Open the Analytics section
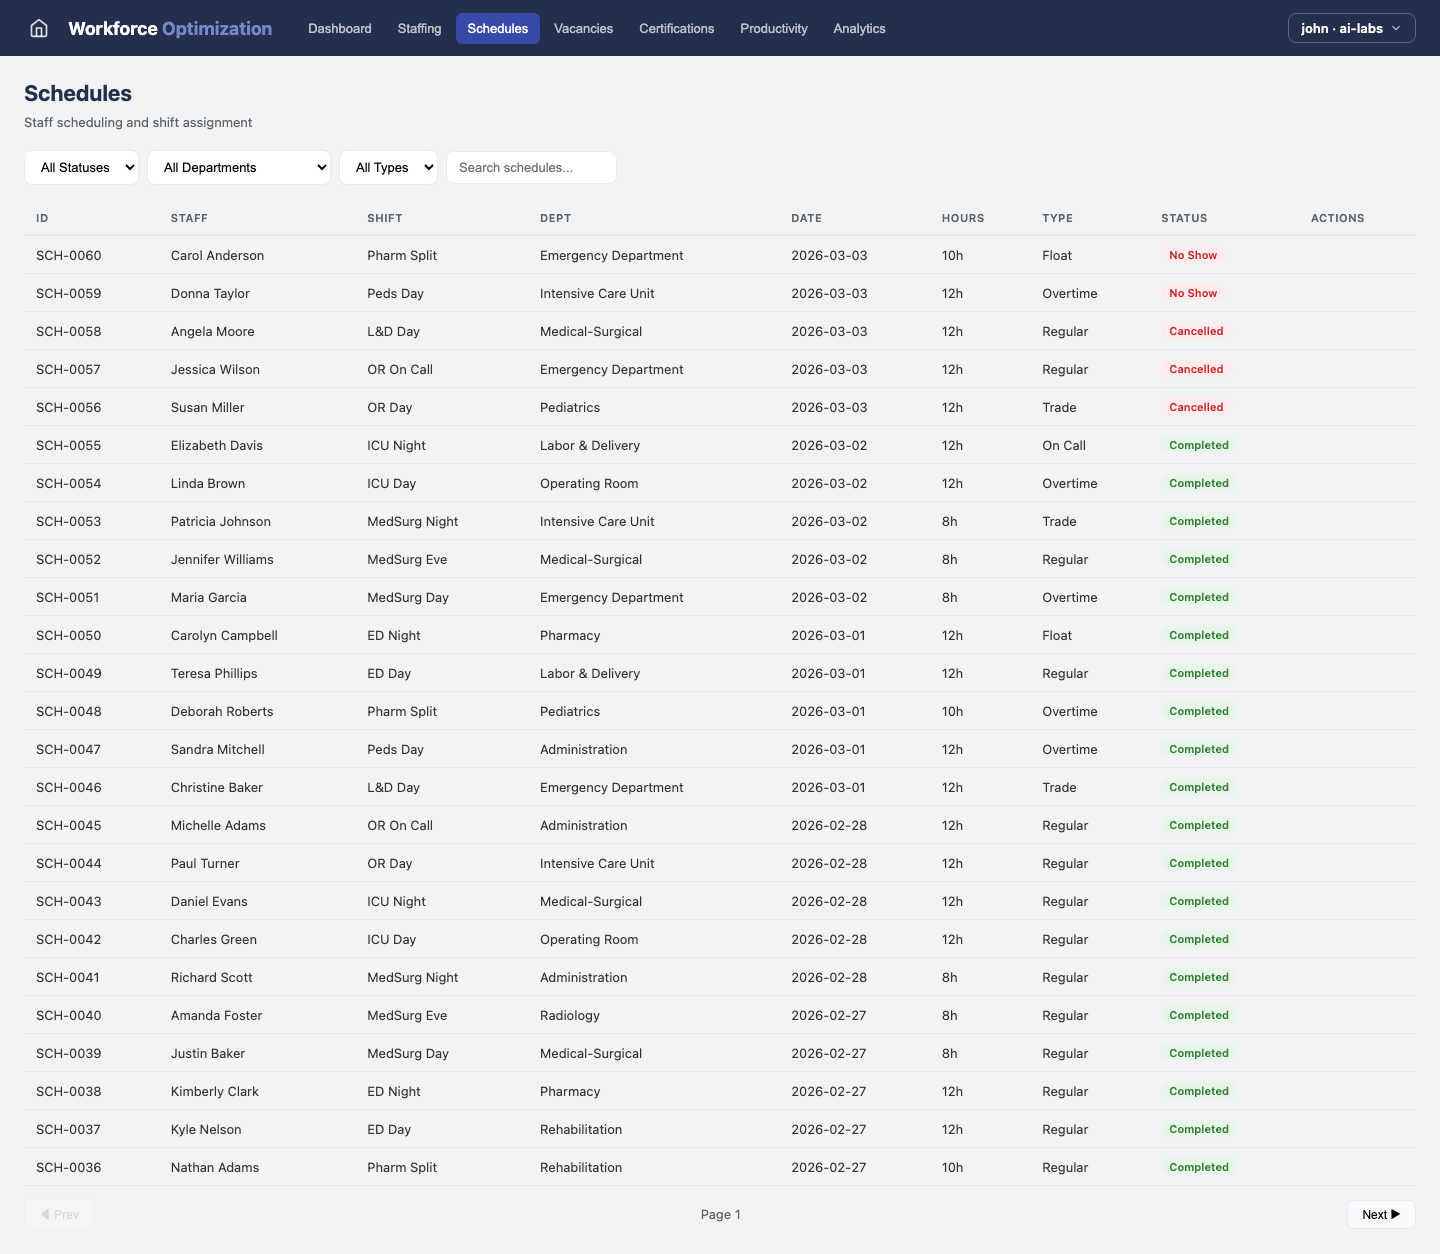Viewport: 1440px width, 1254px height. [859, 28]
